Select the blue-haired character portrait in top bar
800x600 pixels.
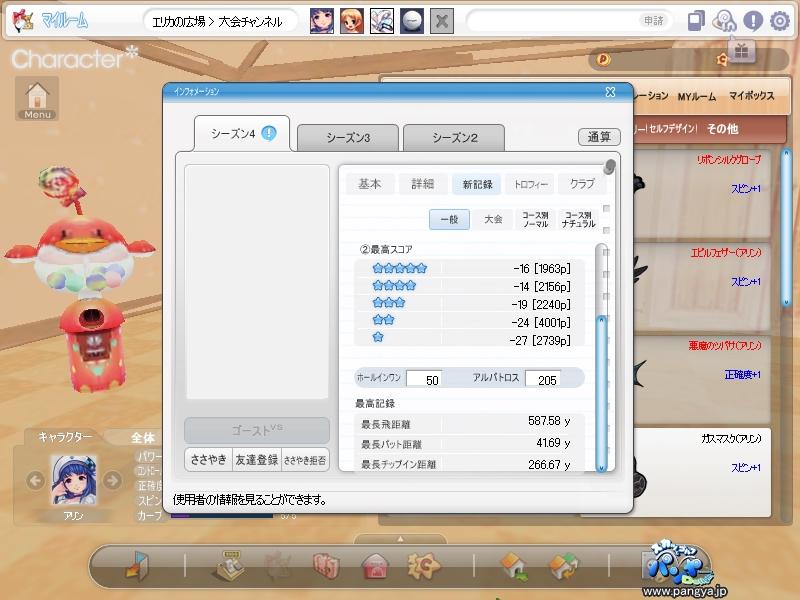pyautogui.click(x=322, y=21)
